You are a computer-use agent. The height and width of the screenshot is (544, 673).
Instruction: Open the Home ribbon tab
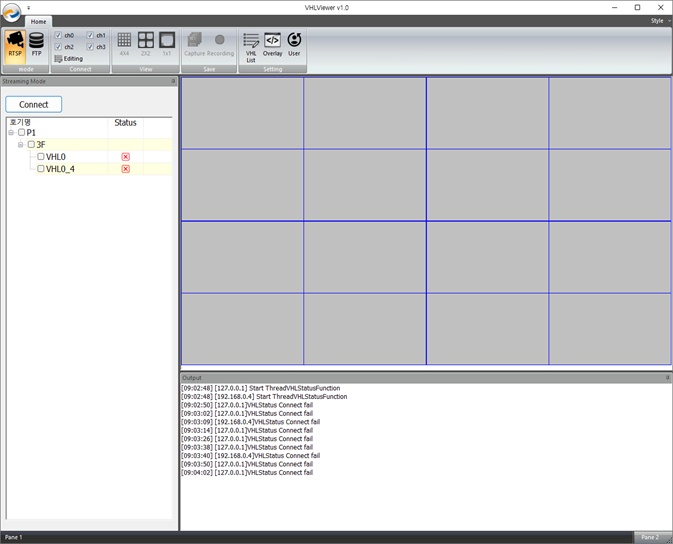[38, 21]
